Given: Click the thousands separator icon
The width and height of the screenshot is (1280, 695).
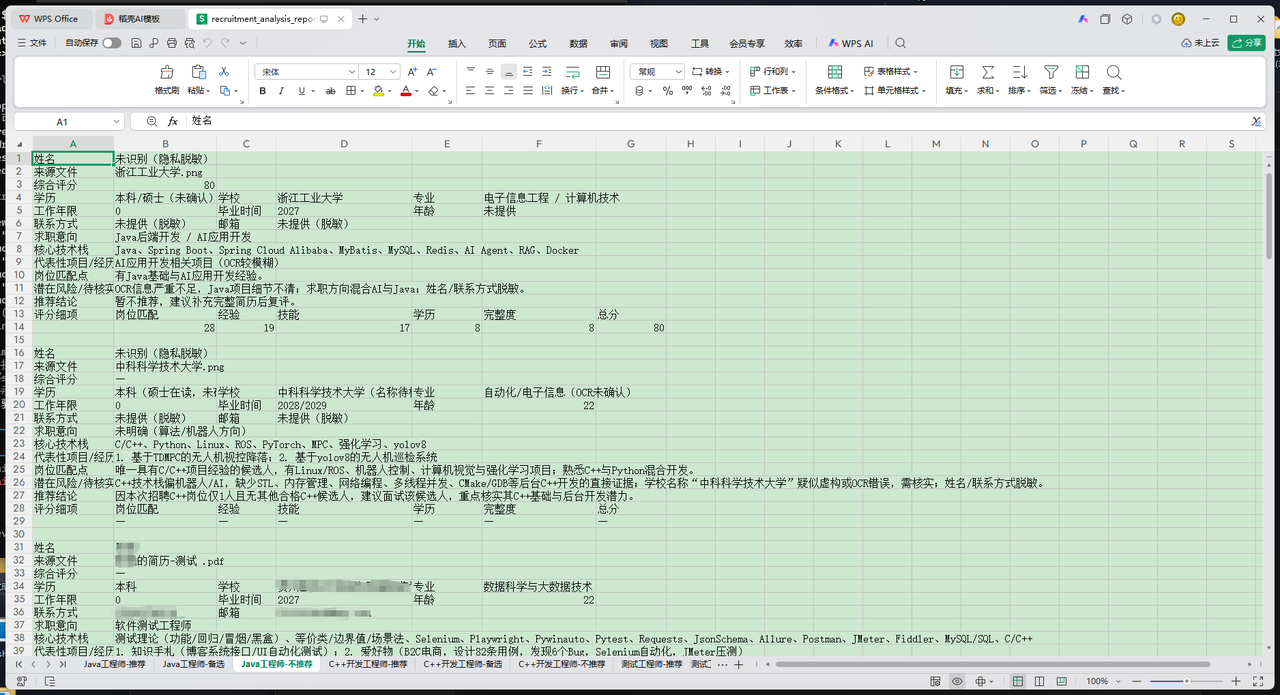Looking at the screenshot, I should coord(686,91).
